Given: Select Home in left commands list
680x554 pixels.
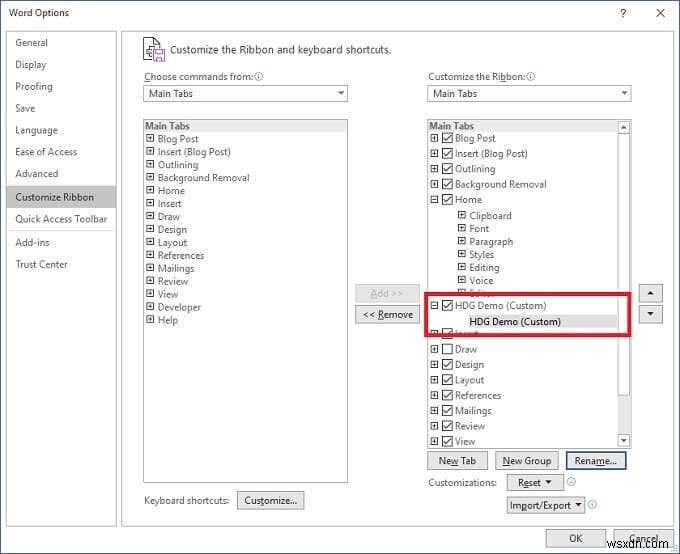Looking at the screenshot, I should [x=171, y=190].
